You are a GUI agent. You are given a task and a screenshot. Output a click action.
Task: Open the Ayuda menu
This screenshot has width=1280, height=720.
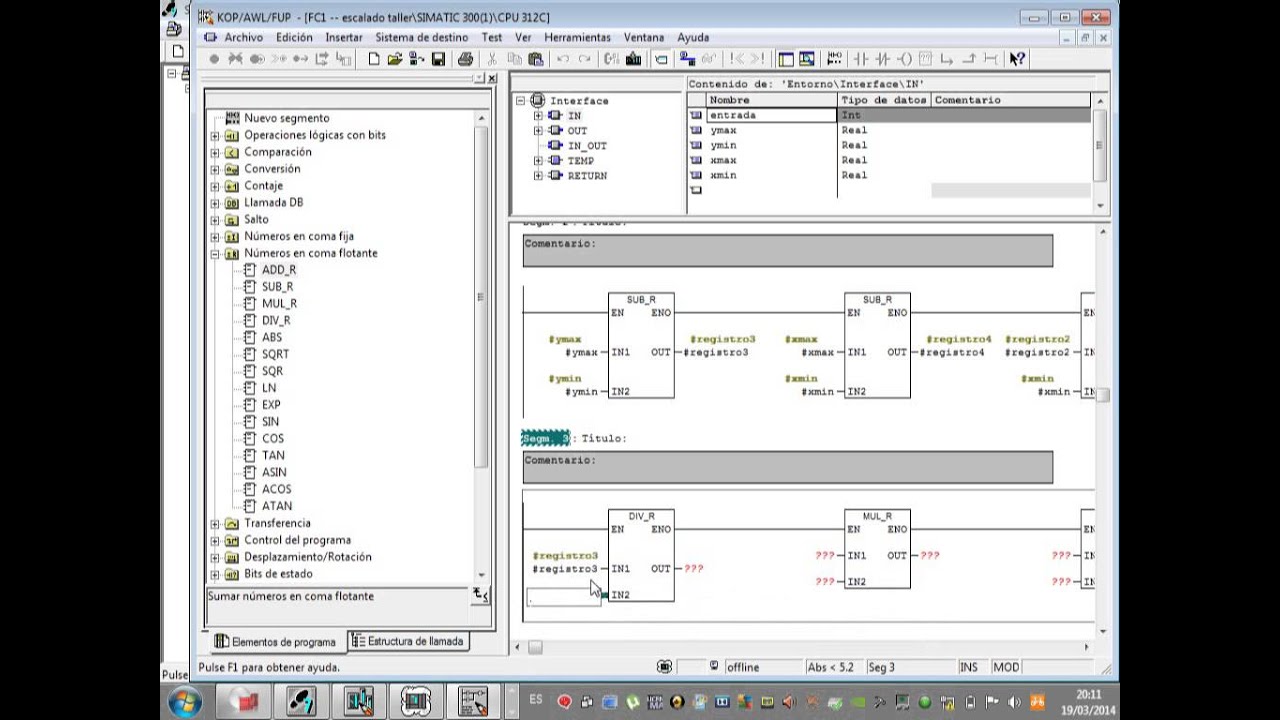coord(693,37)
